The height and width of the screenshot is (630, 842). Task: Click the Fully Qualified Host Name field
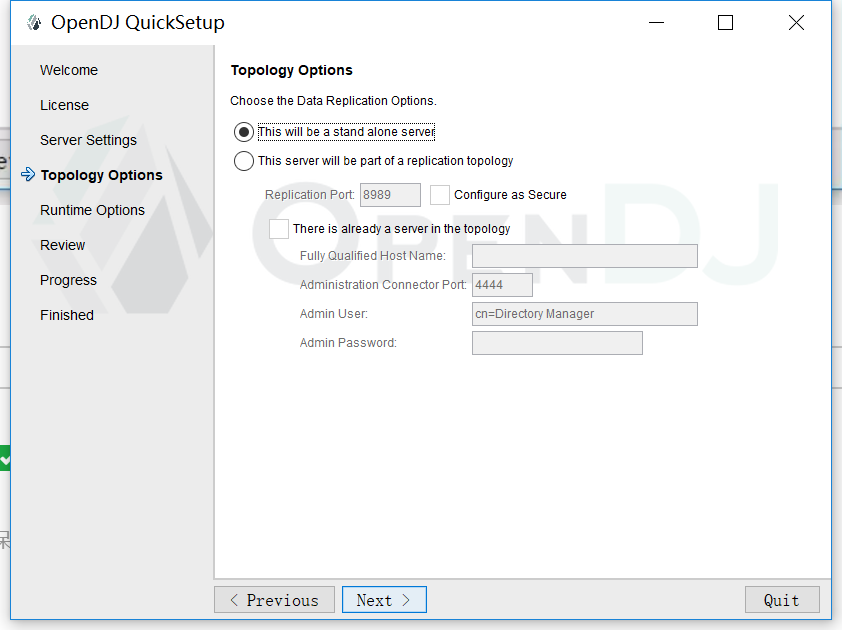(585, 256)
